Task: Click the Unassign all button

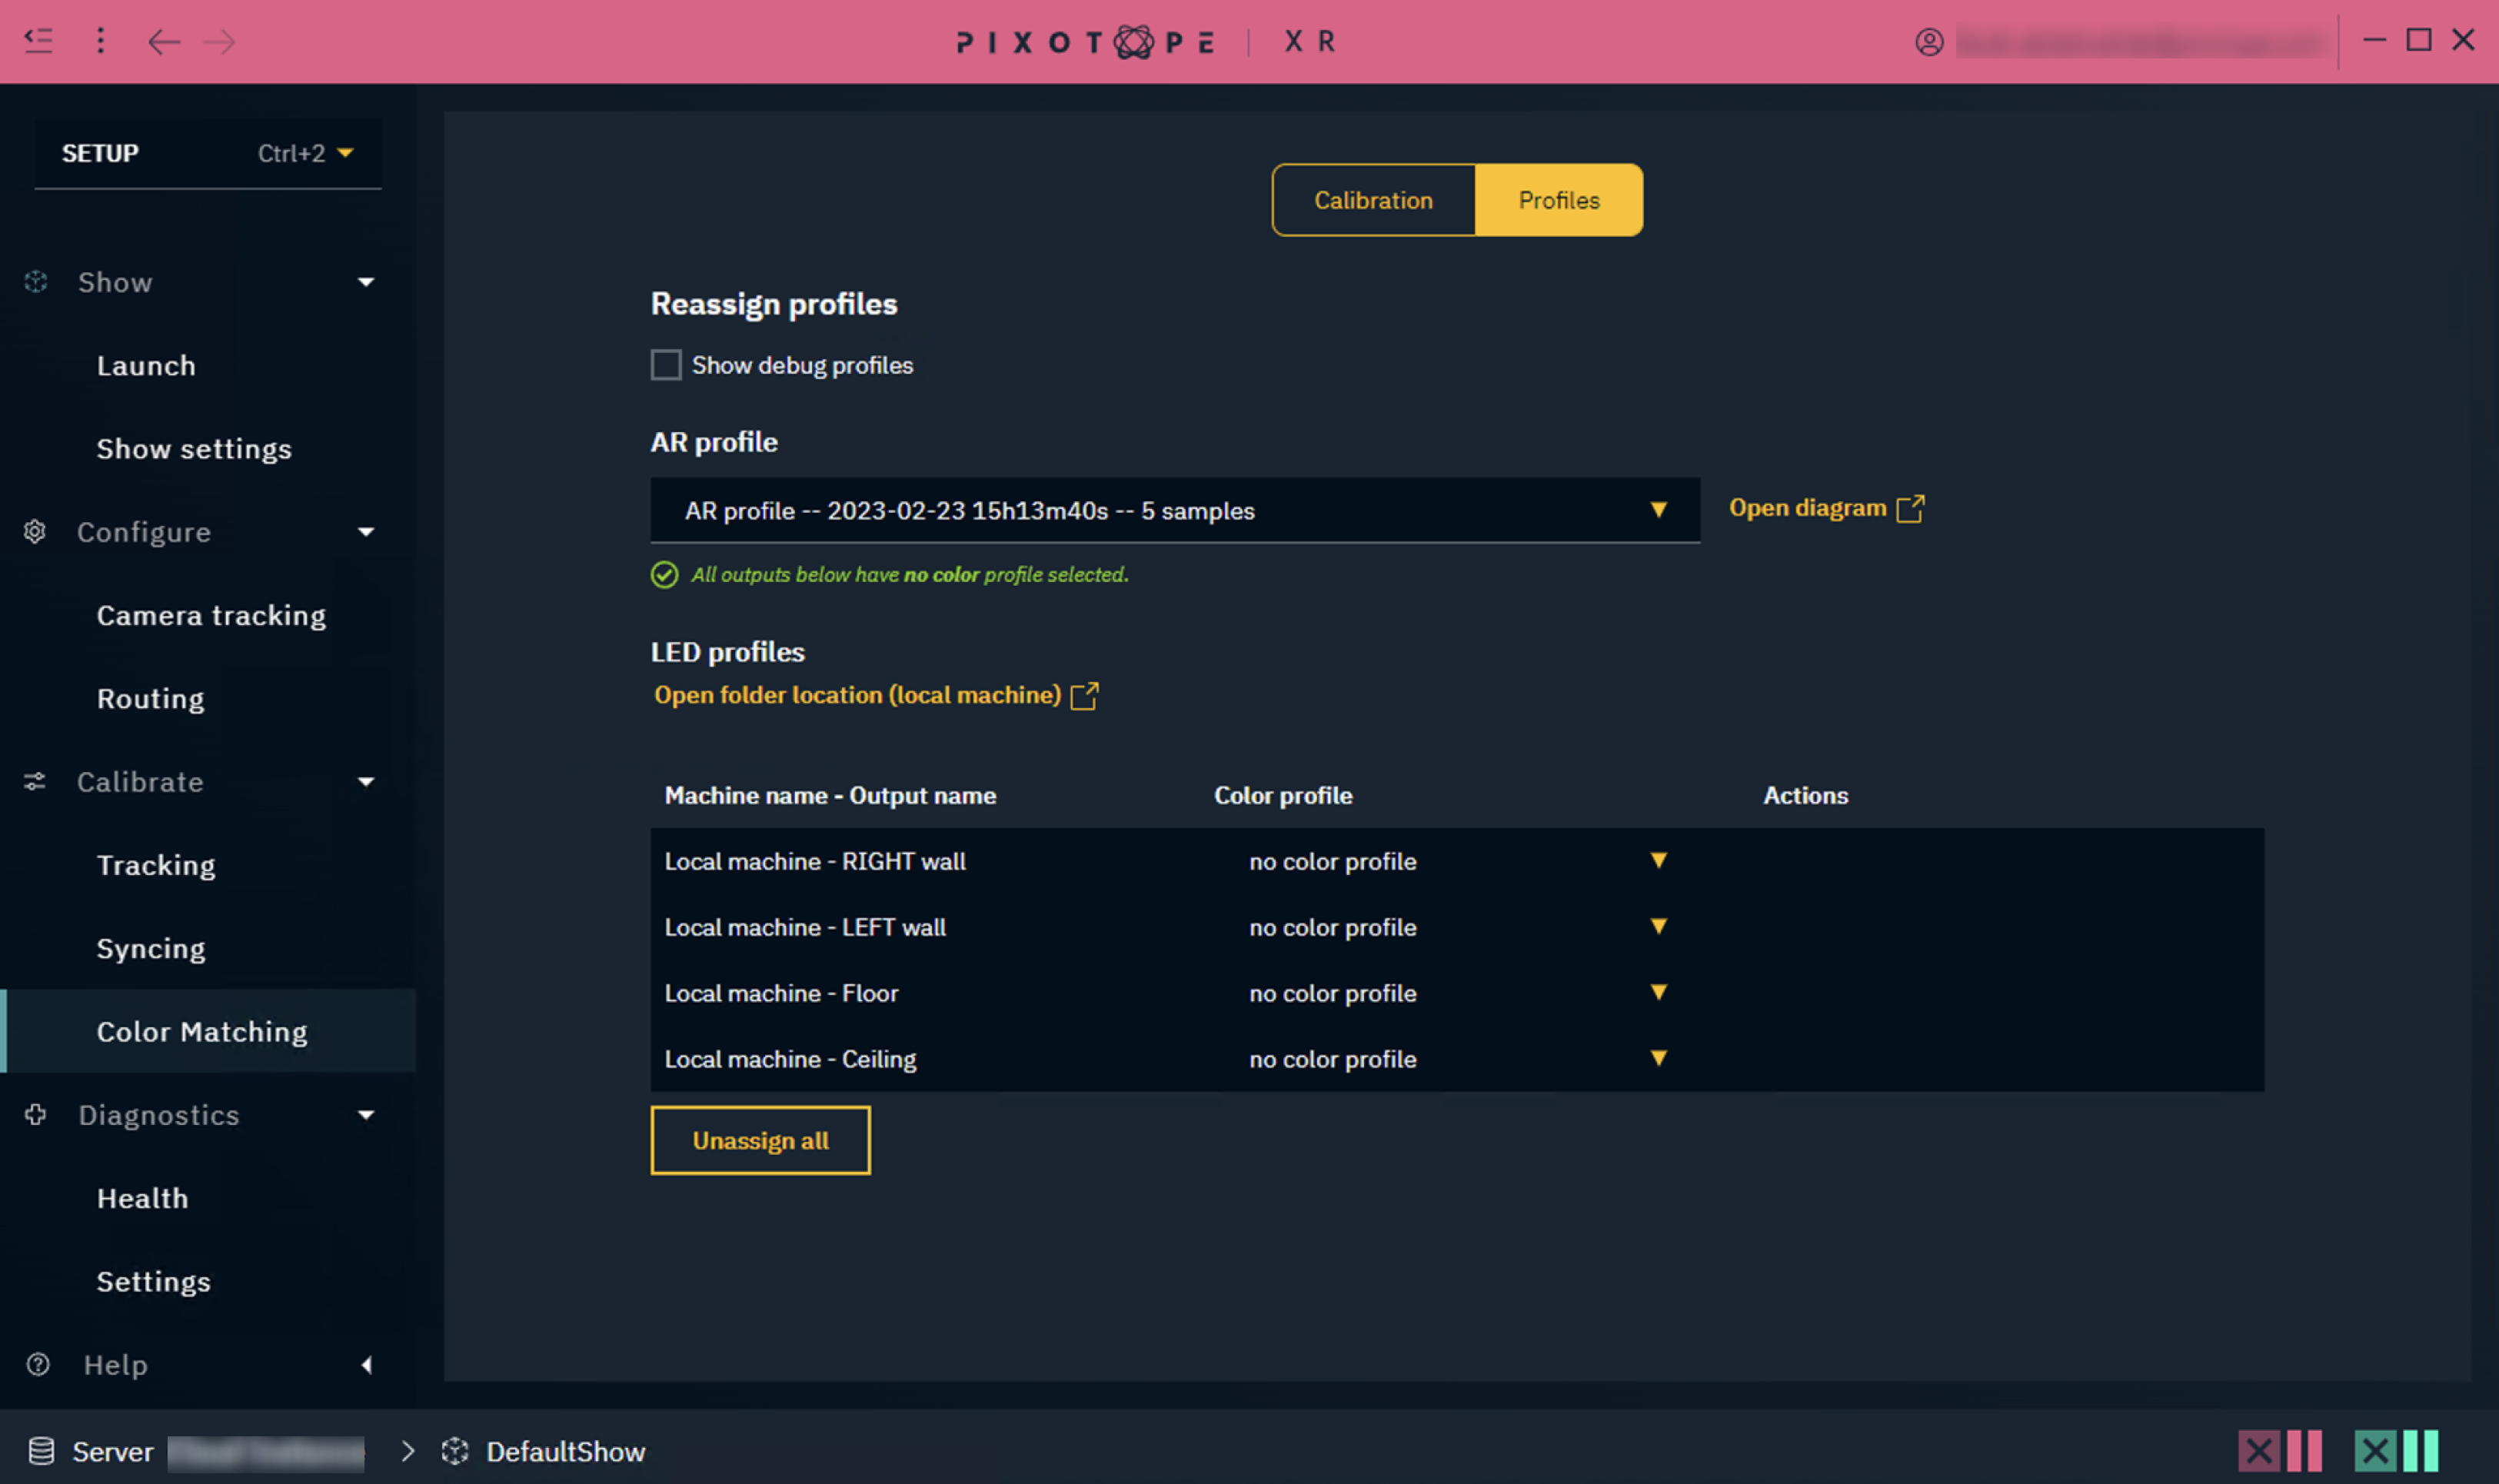Action: (760, 1141)
